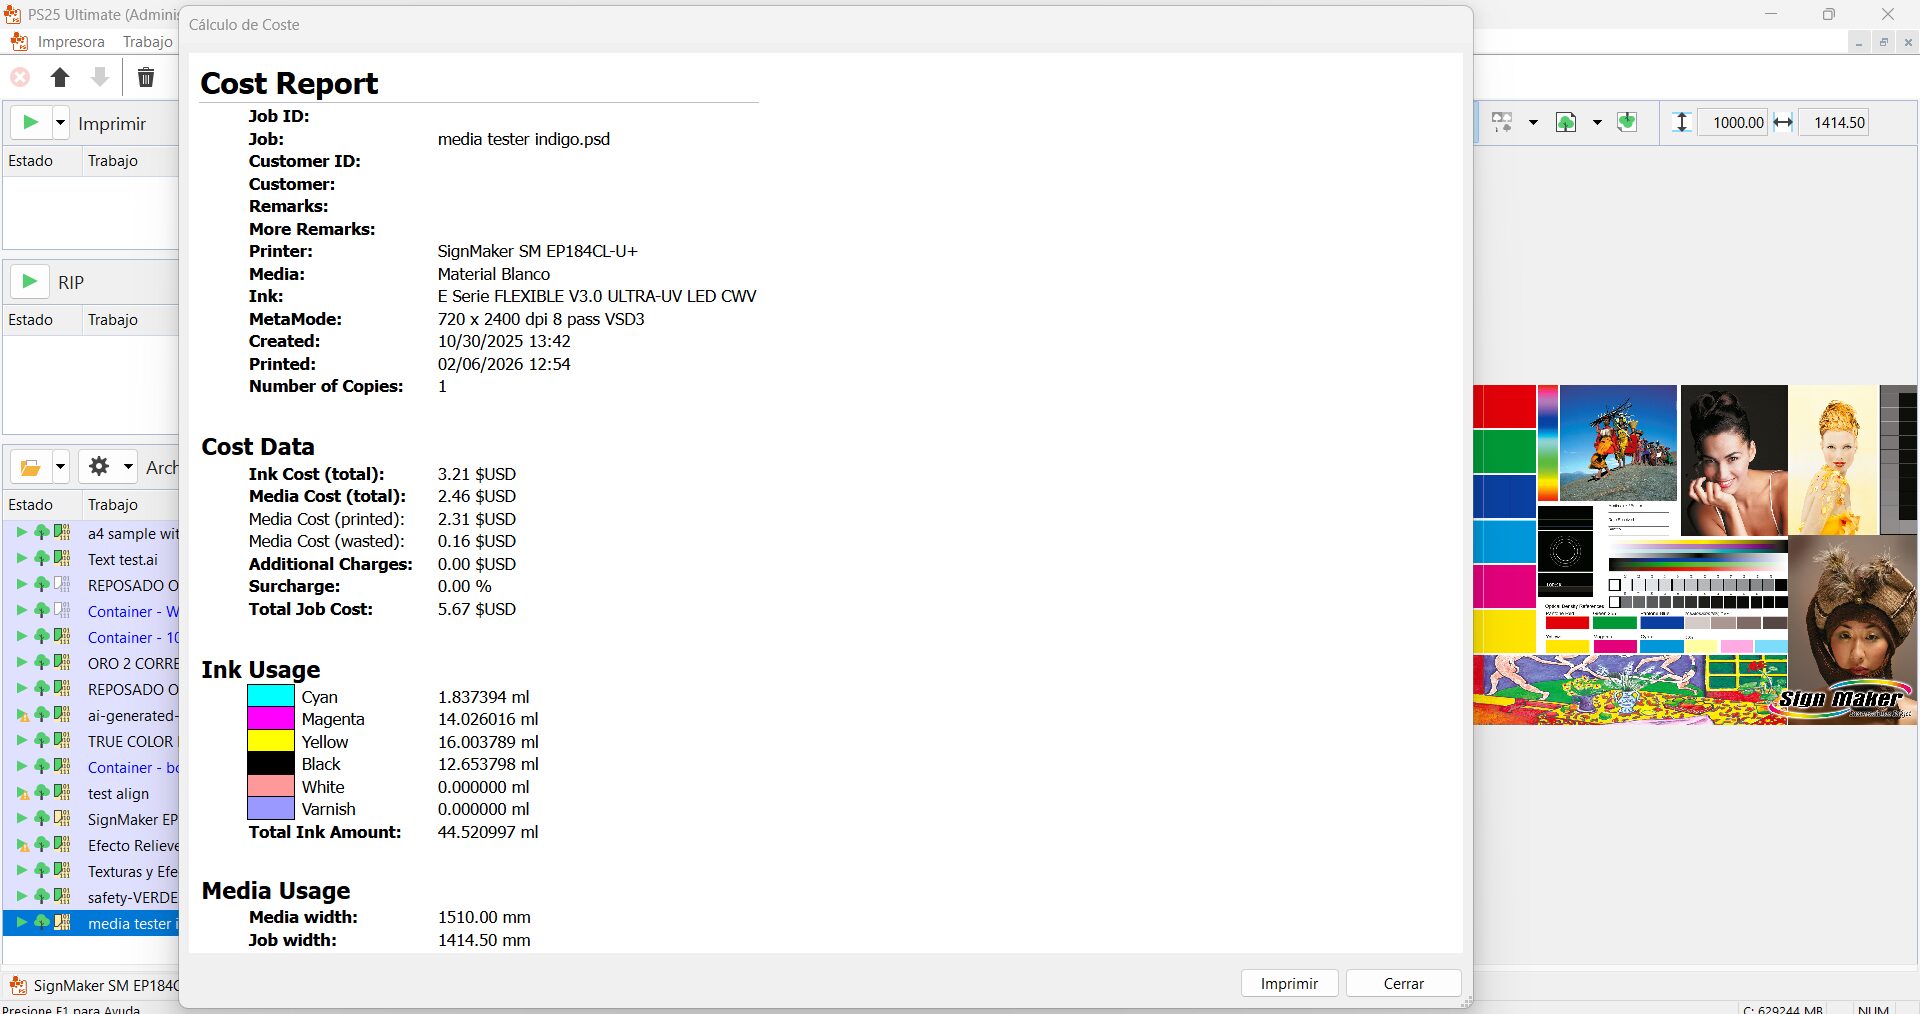Delete job with the trash icon
Screen dimensions: 1920x1014
click(146, 77)
